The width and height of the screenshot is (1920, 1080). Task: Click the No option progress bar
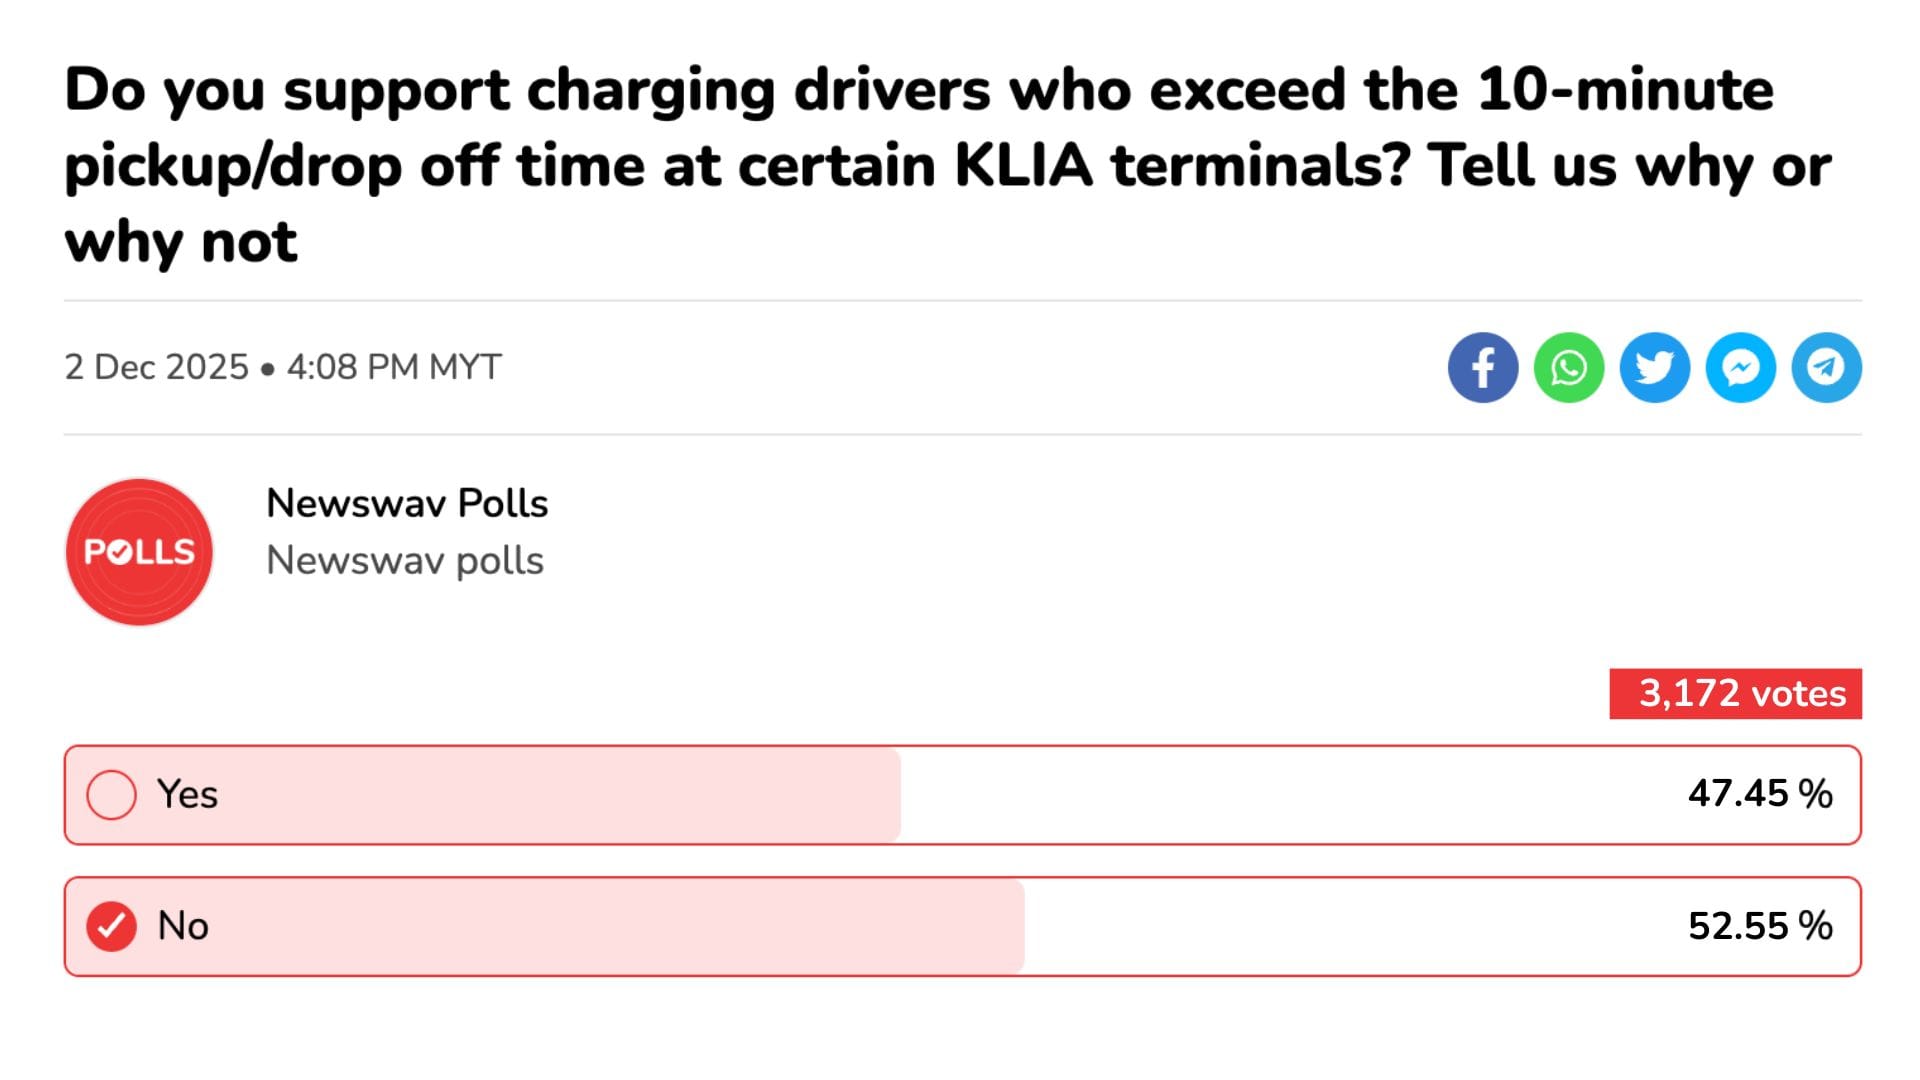point(540,926)
